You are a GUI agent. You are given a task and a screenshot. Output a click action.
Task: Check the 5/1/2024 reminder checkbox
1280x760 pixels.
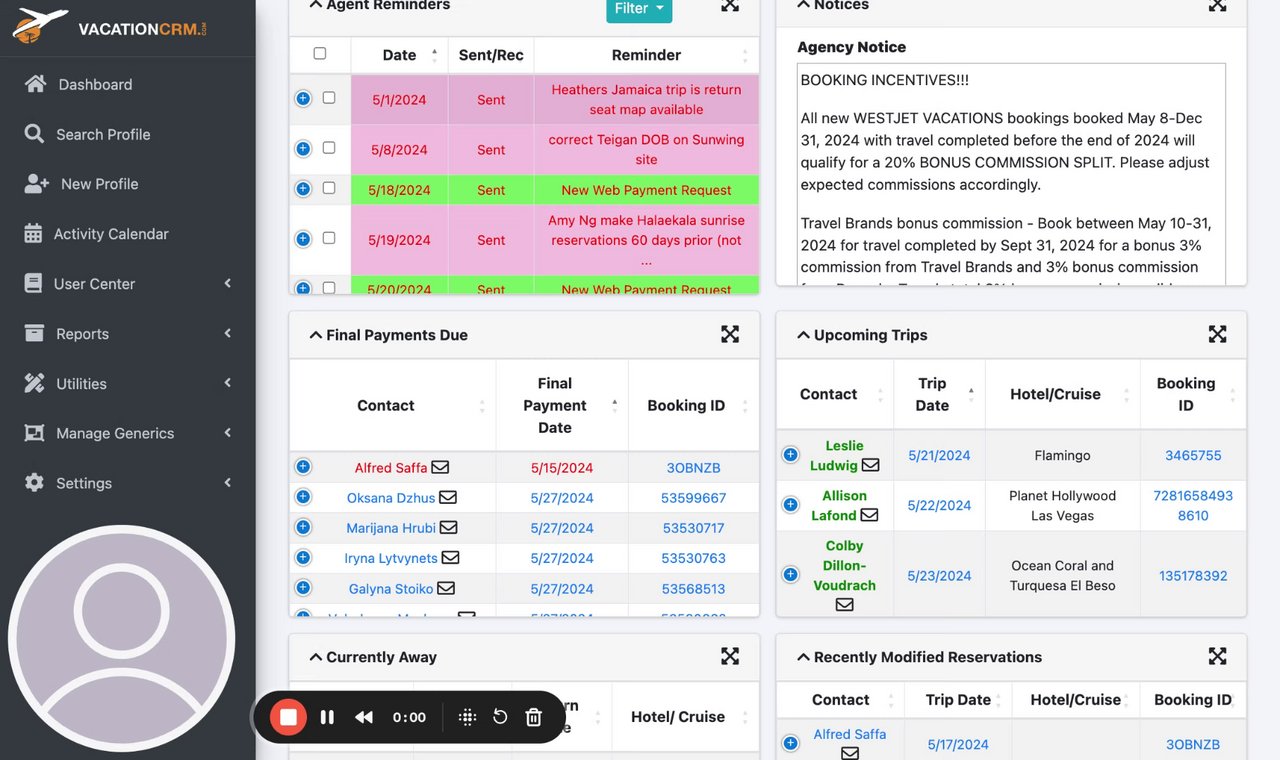[329, 98]
